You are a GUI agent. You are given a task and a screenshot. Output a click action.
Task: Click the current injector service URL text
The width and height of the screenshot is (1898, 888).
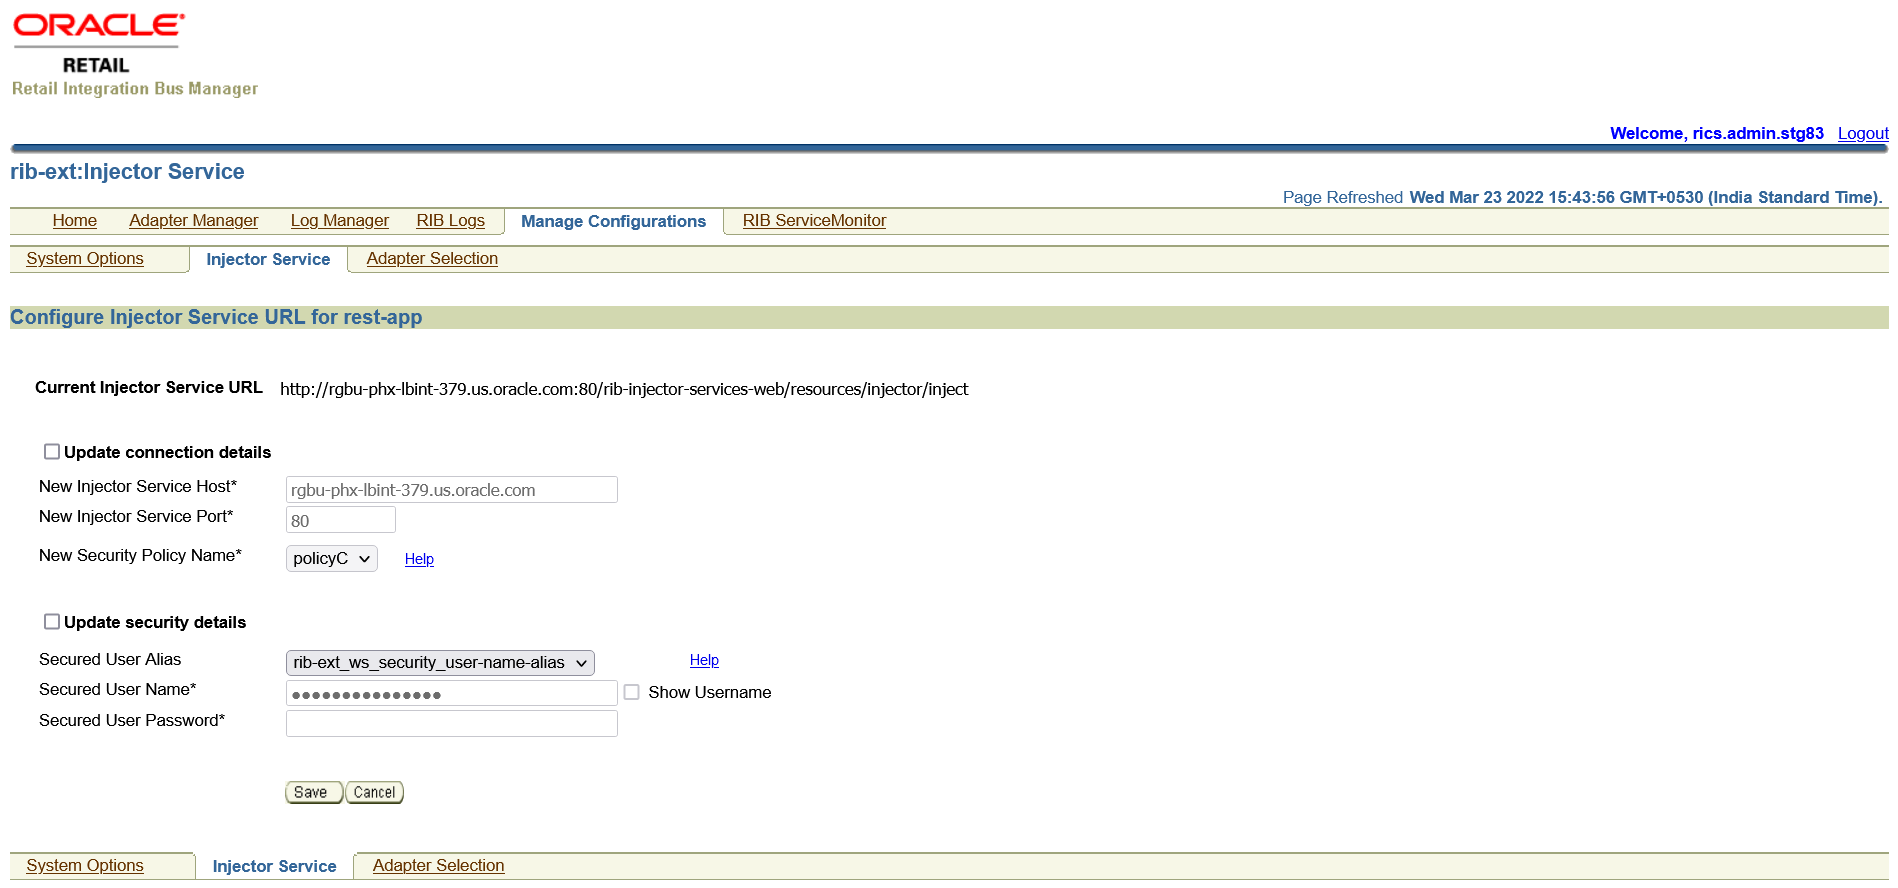(x=624, y=389)
